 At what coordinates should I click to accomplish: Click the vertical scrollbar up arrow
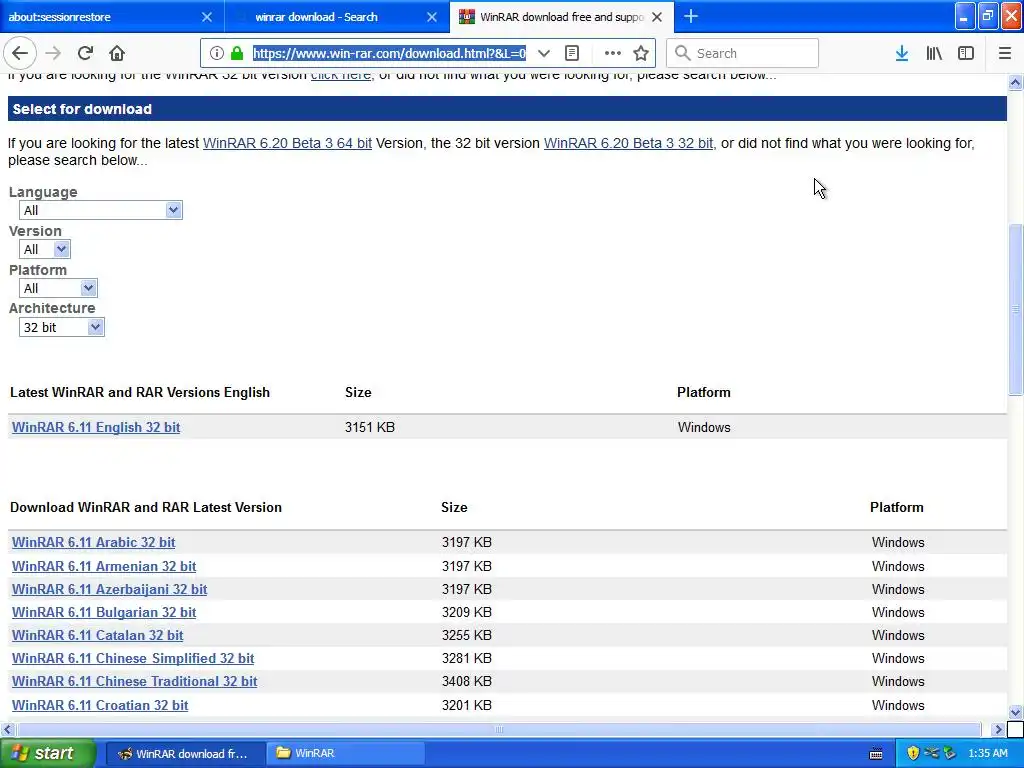pos(1015,82)
